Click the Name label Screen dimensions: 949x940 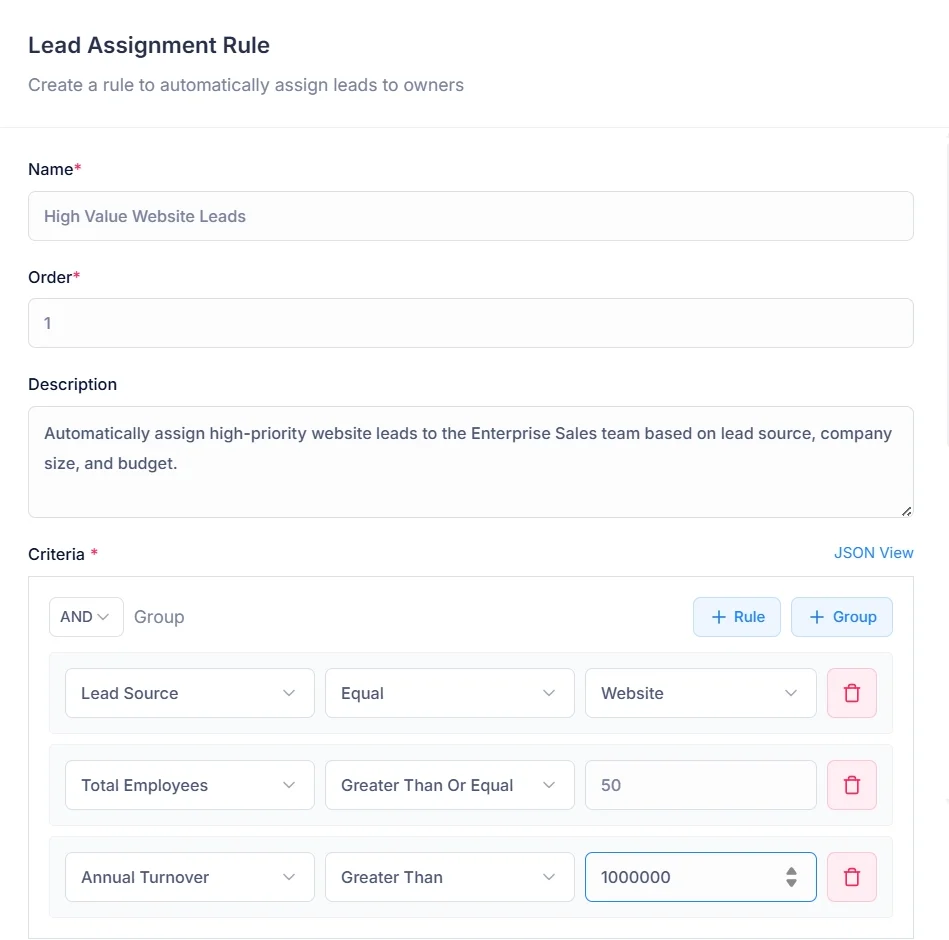click(51, 169)
